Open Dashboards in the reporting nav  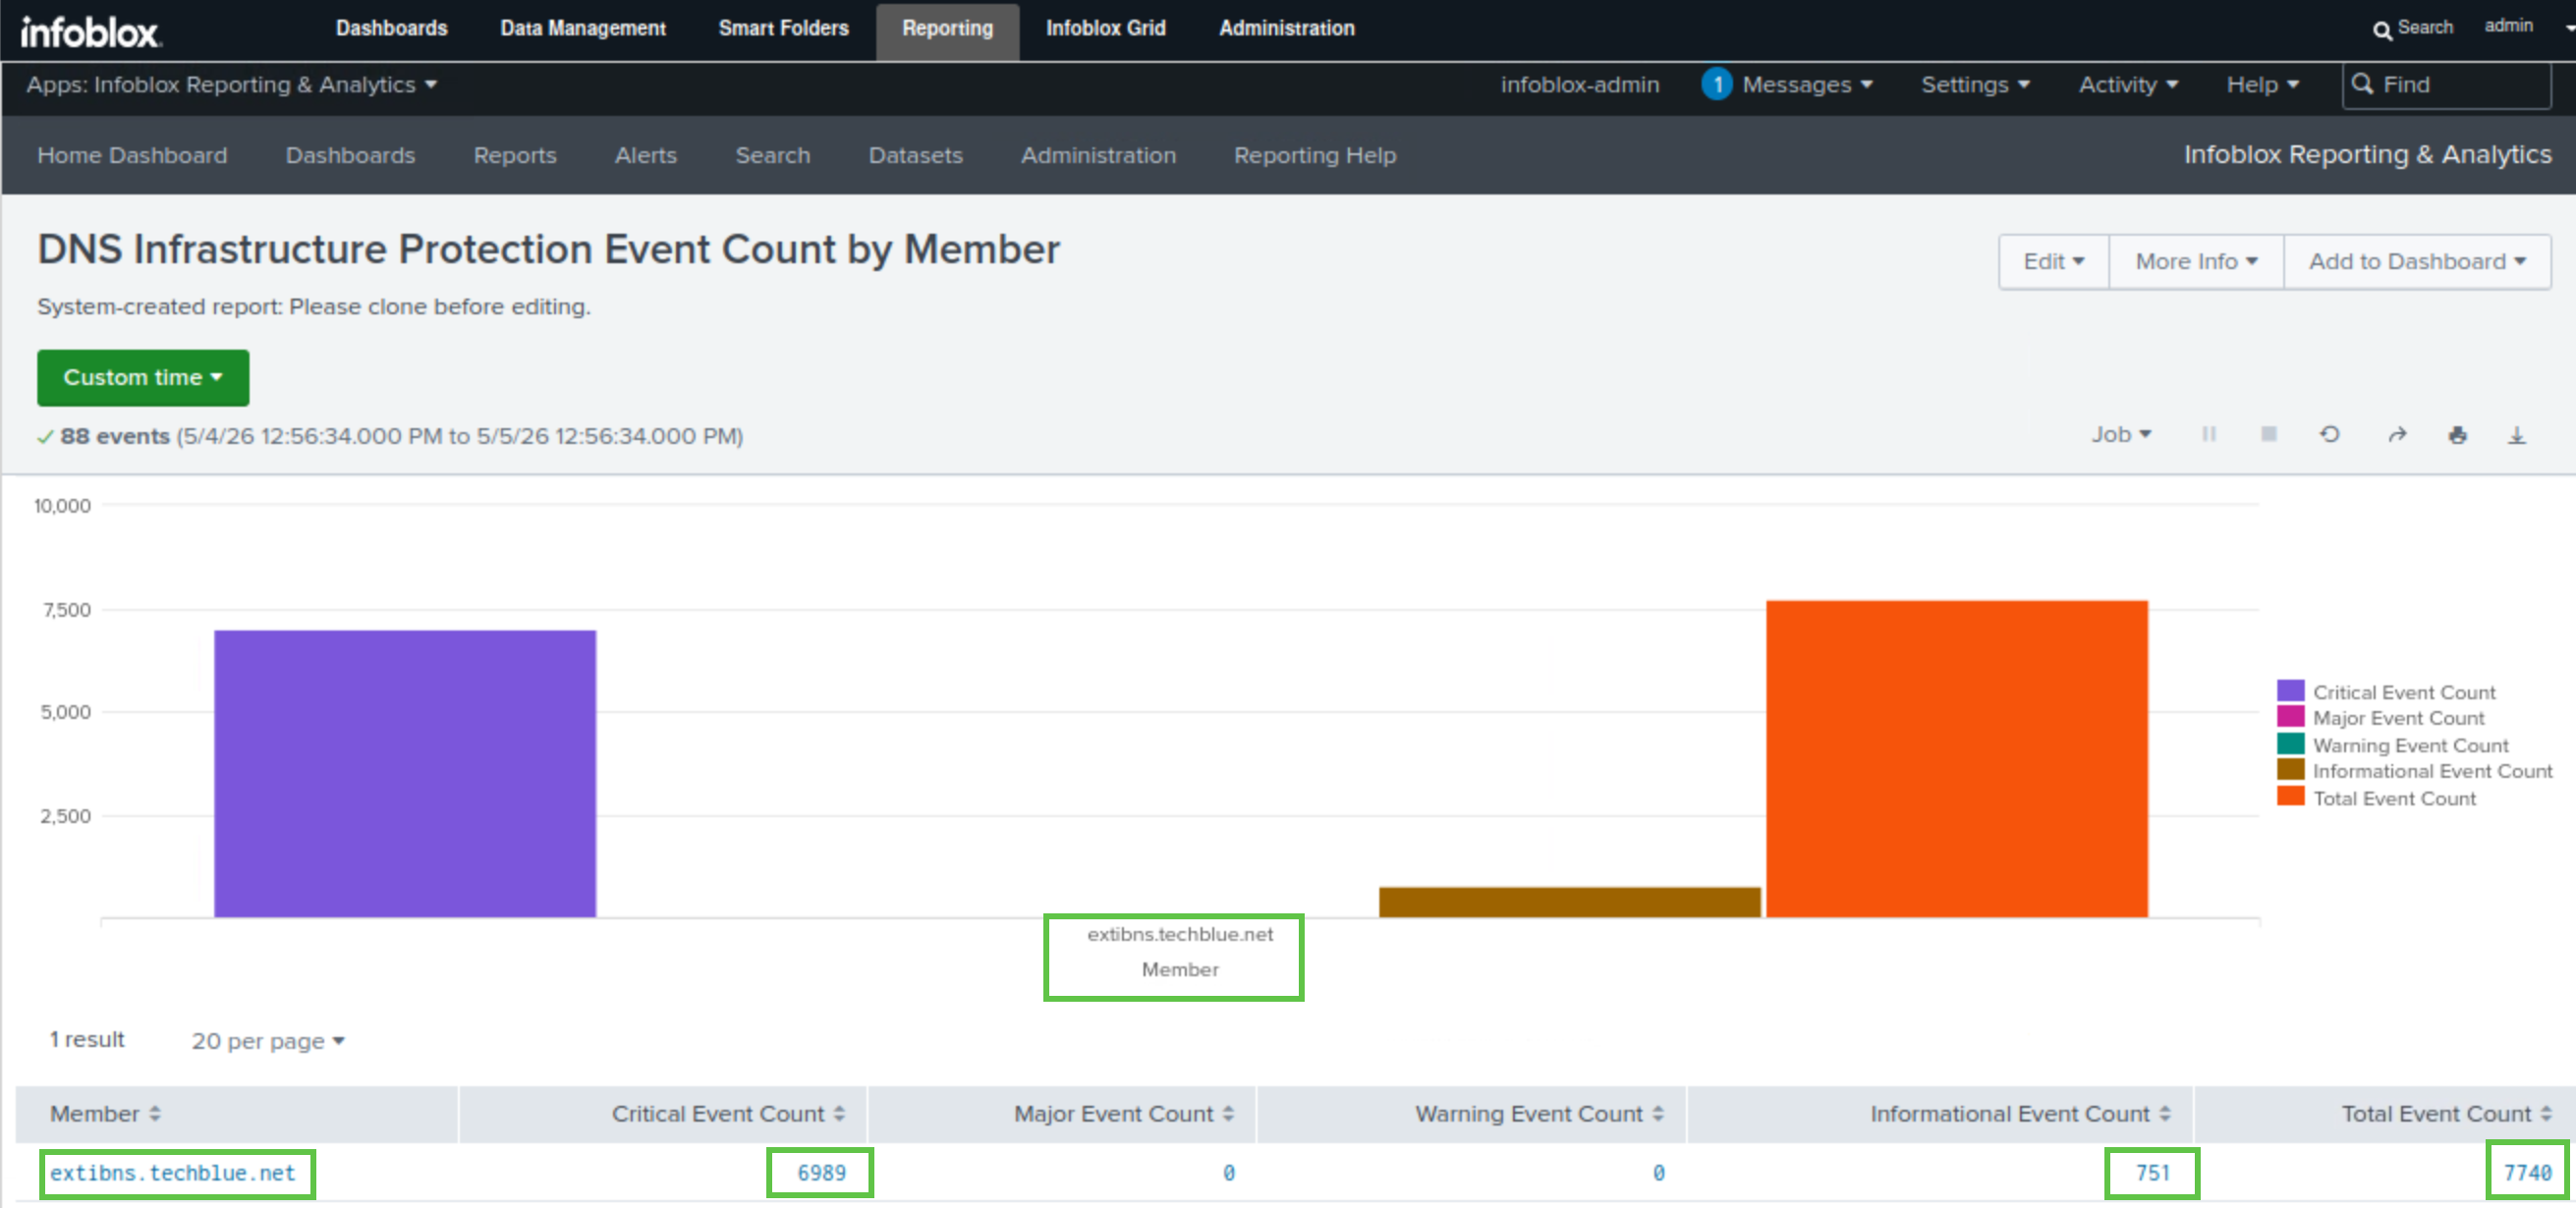pos(350,155)
